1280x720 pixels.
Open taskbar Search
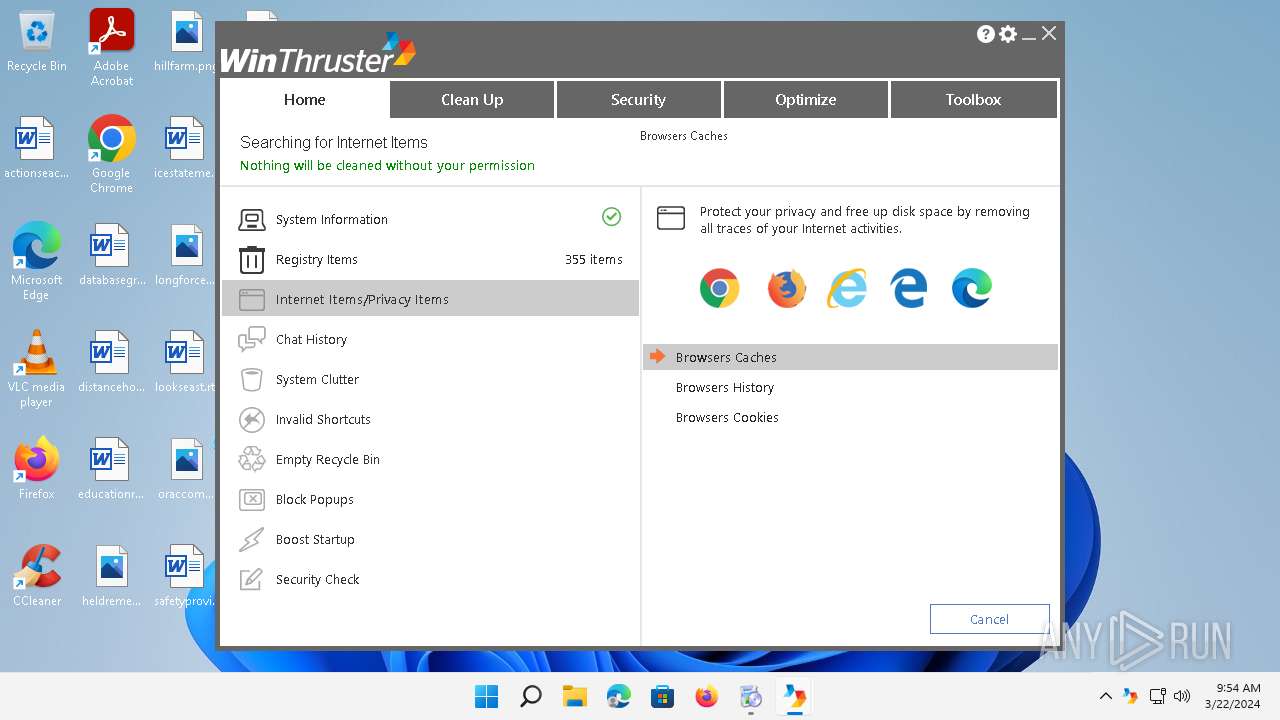tap(531, 696)
